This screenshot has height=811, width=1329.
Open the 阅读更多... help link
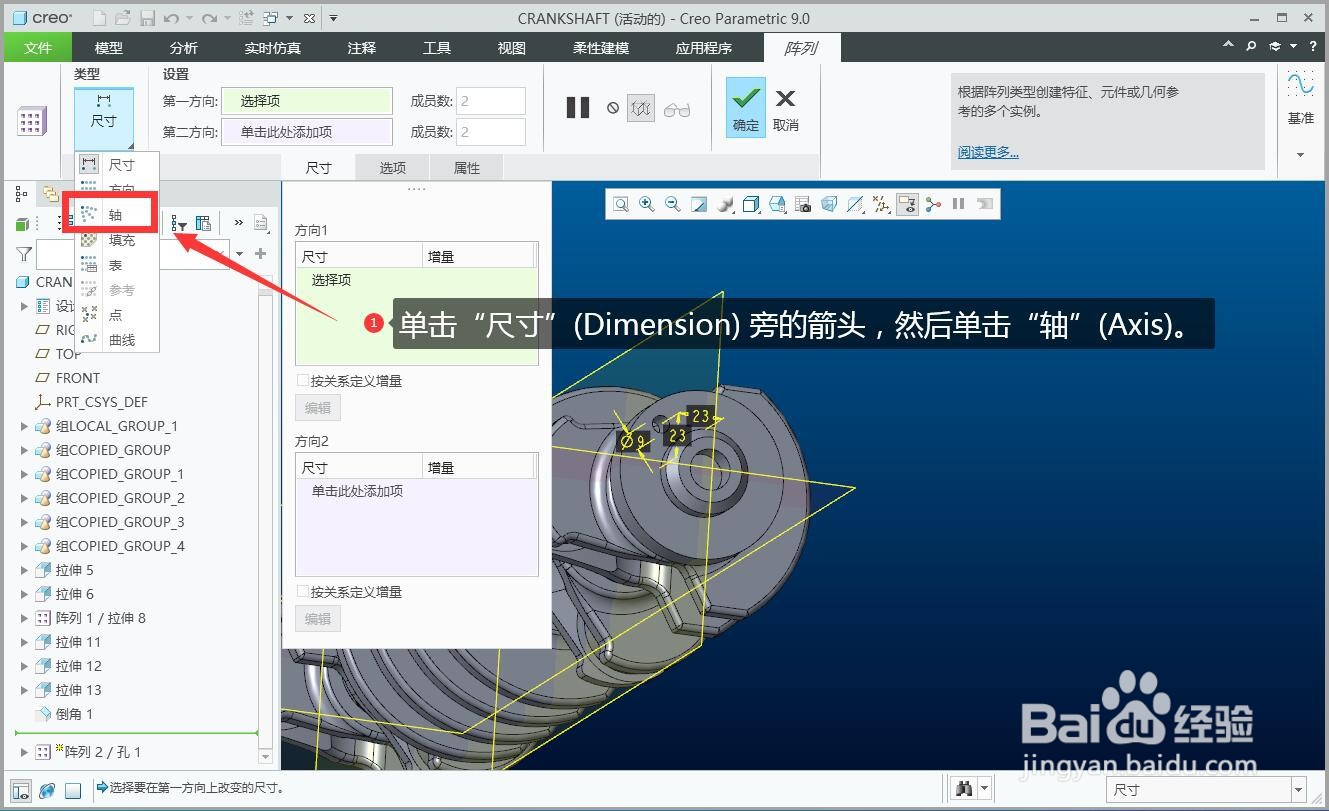(x=988, y=152)
